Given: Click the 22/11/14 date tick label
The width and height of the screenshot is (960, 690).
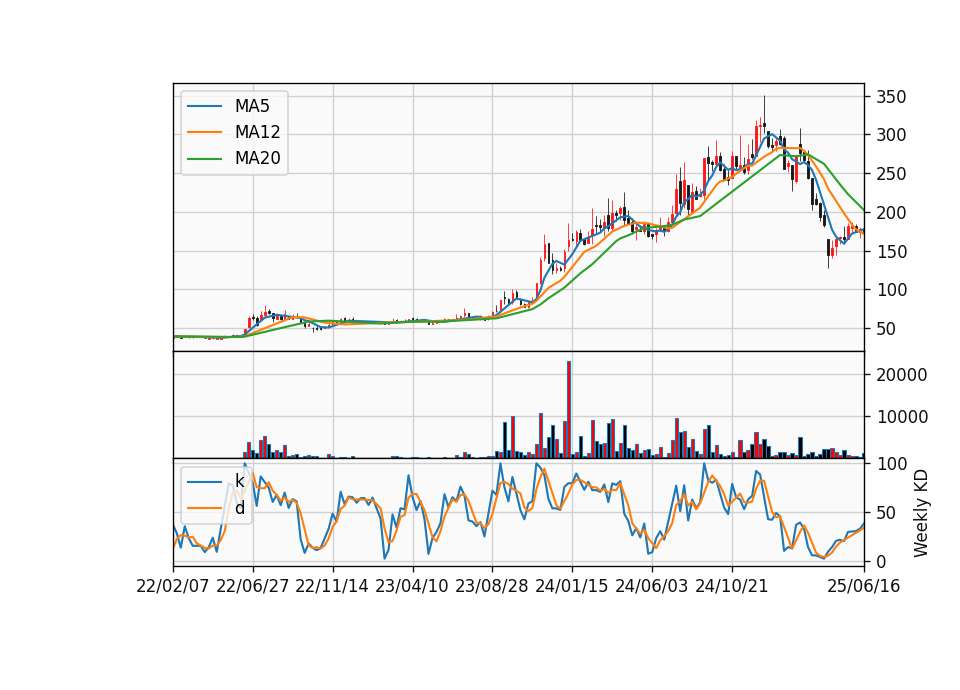Looking at the screenshot, I should coord(332,587).
